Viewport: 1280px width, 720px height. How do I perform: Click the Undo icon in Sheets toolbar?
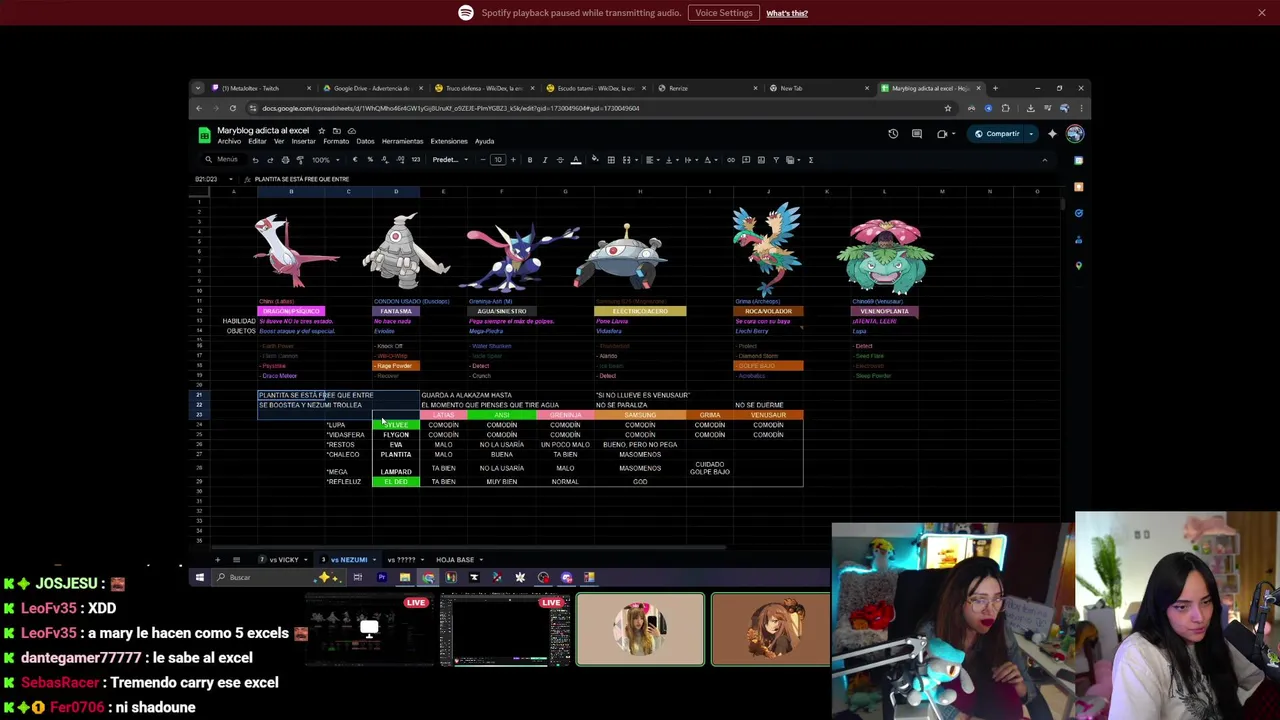pos(255,160)
